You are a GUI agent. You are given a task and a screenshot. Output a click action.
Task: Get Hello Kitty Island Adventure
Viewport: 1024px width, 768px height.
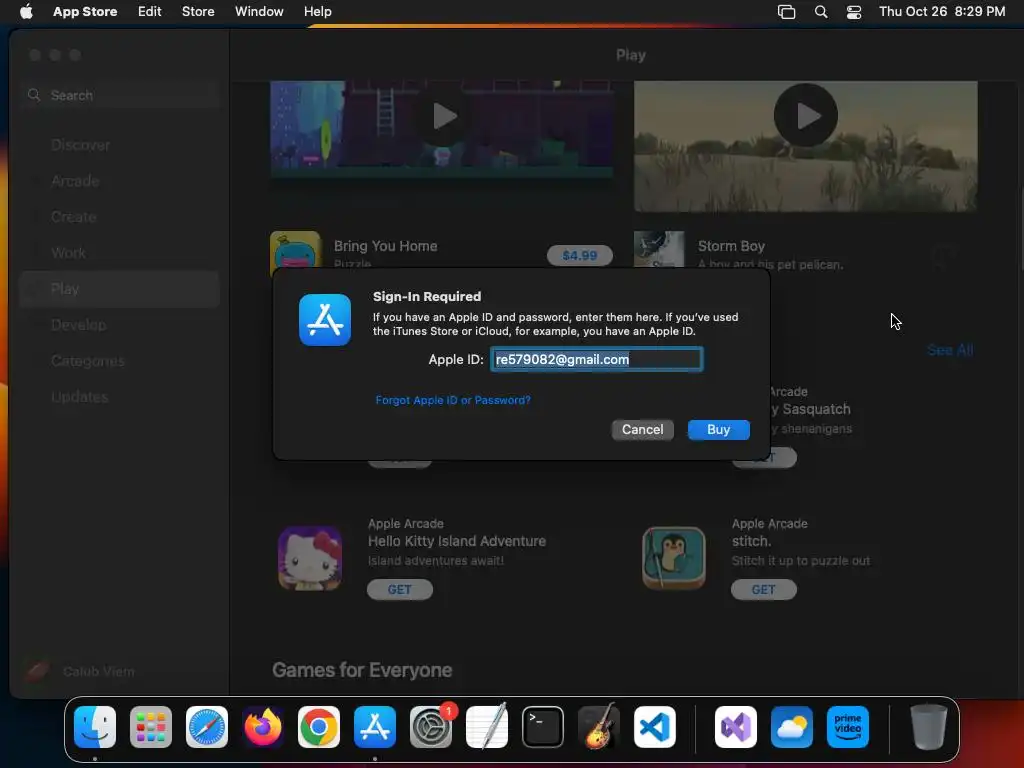[x=400, y=590]
